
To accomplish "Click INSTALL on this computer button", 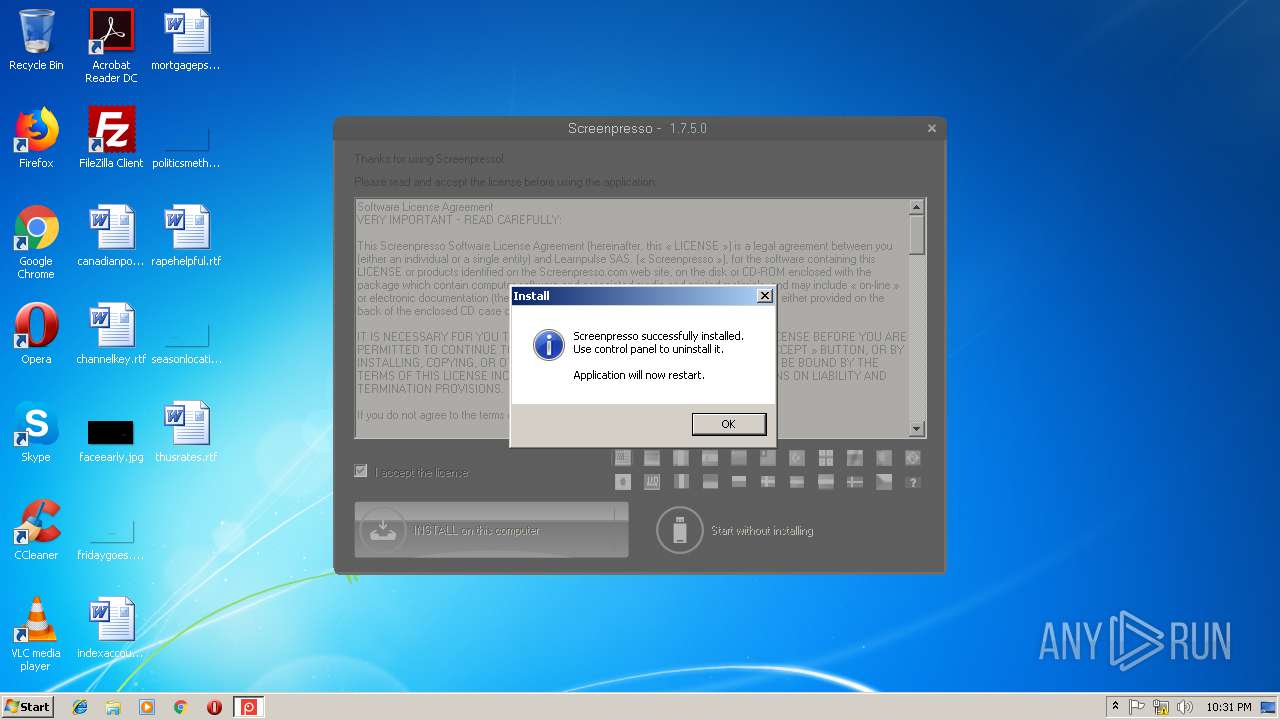I will (x=491, y=530).
